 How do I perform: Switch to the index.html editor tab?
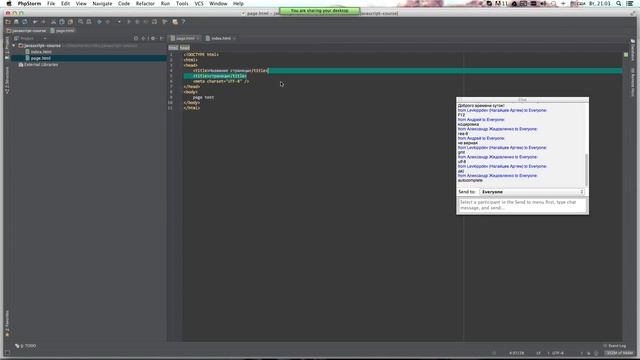tap(221, 38)
